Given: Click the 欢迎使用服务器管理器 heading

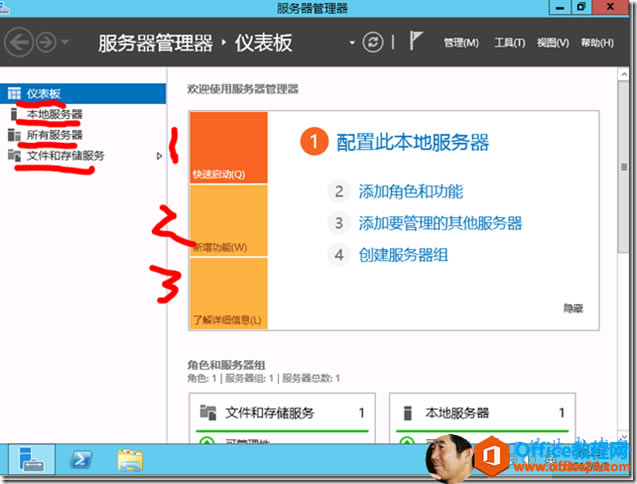Looking at the screenshot, I should click(x=243, y=89).
